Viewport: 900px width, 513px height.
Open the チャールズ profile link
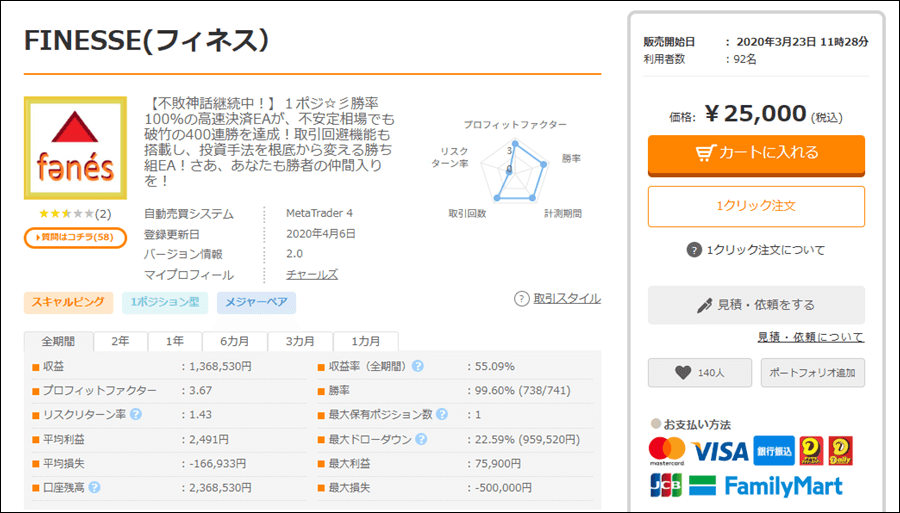click(x=312, y=275)
